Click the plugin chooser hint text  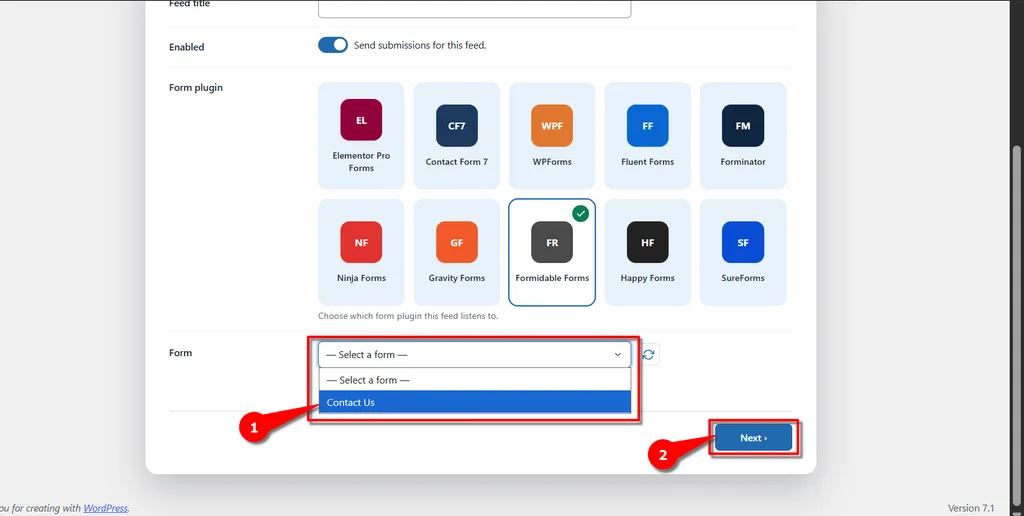coord(408,316)
